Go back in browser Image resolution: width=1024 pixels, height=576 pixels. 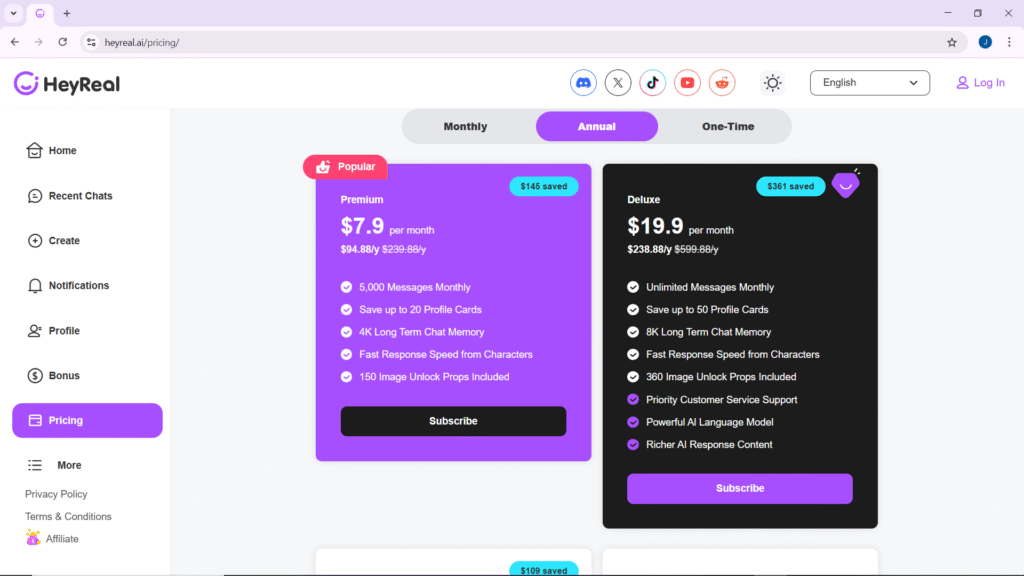click(x=15, y=42)
